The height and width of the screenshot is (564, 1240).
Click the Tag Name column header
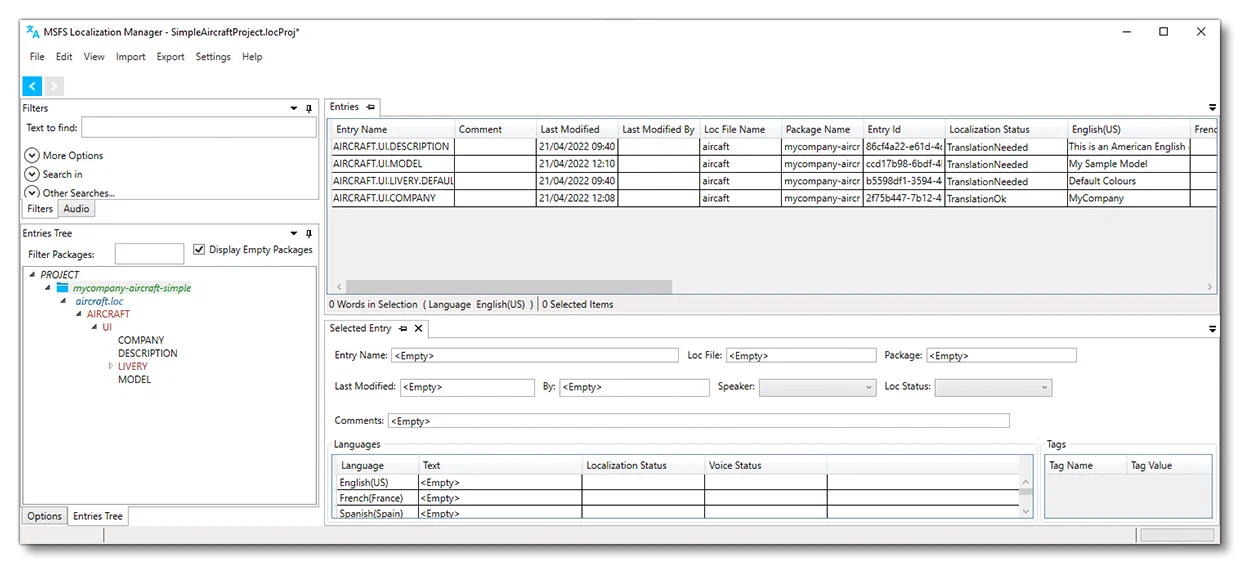click(x=1087, y=465)
